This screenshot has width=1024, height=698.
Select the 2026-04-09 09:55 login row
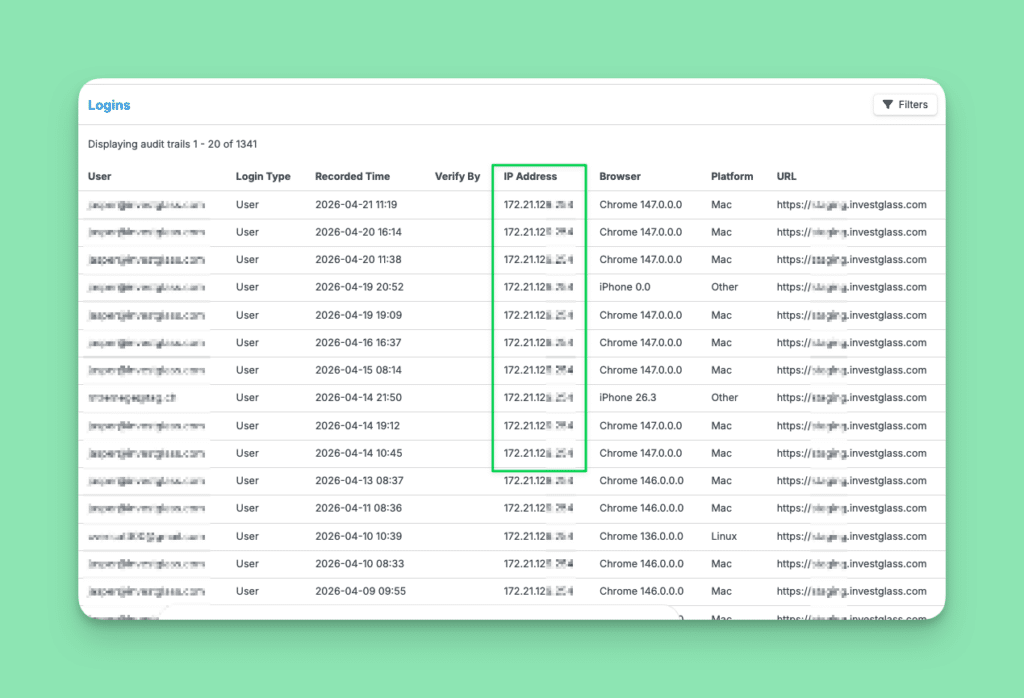tap(512, 591)
